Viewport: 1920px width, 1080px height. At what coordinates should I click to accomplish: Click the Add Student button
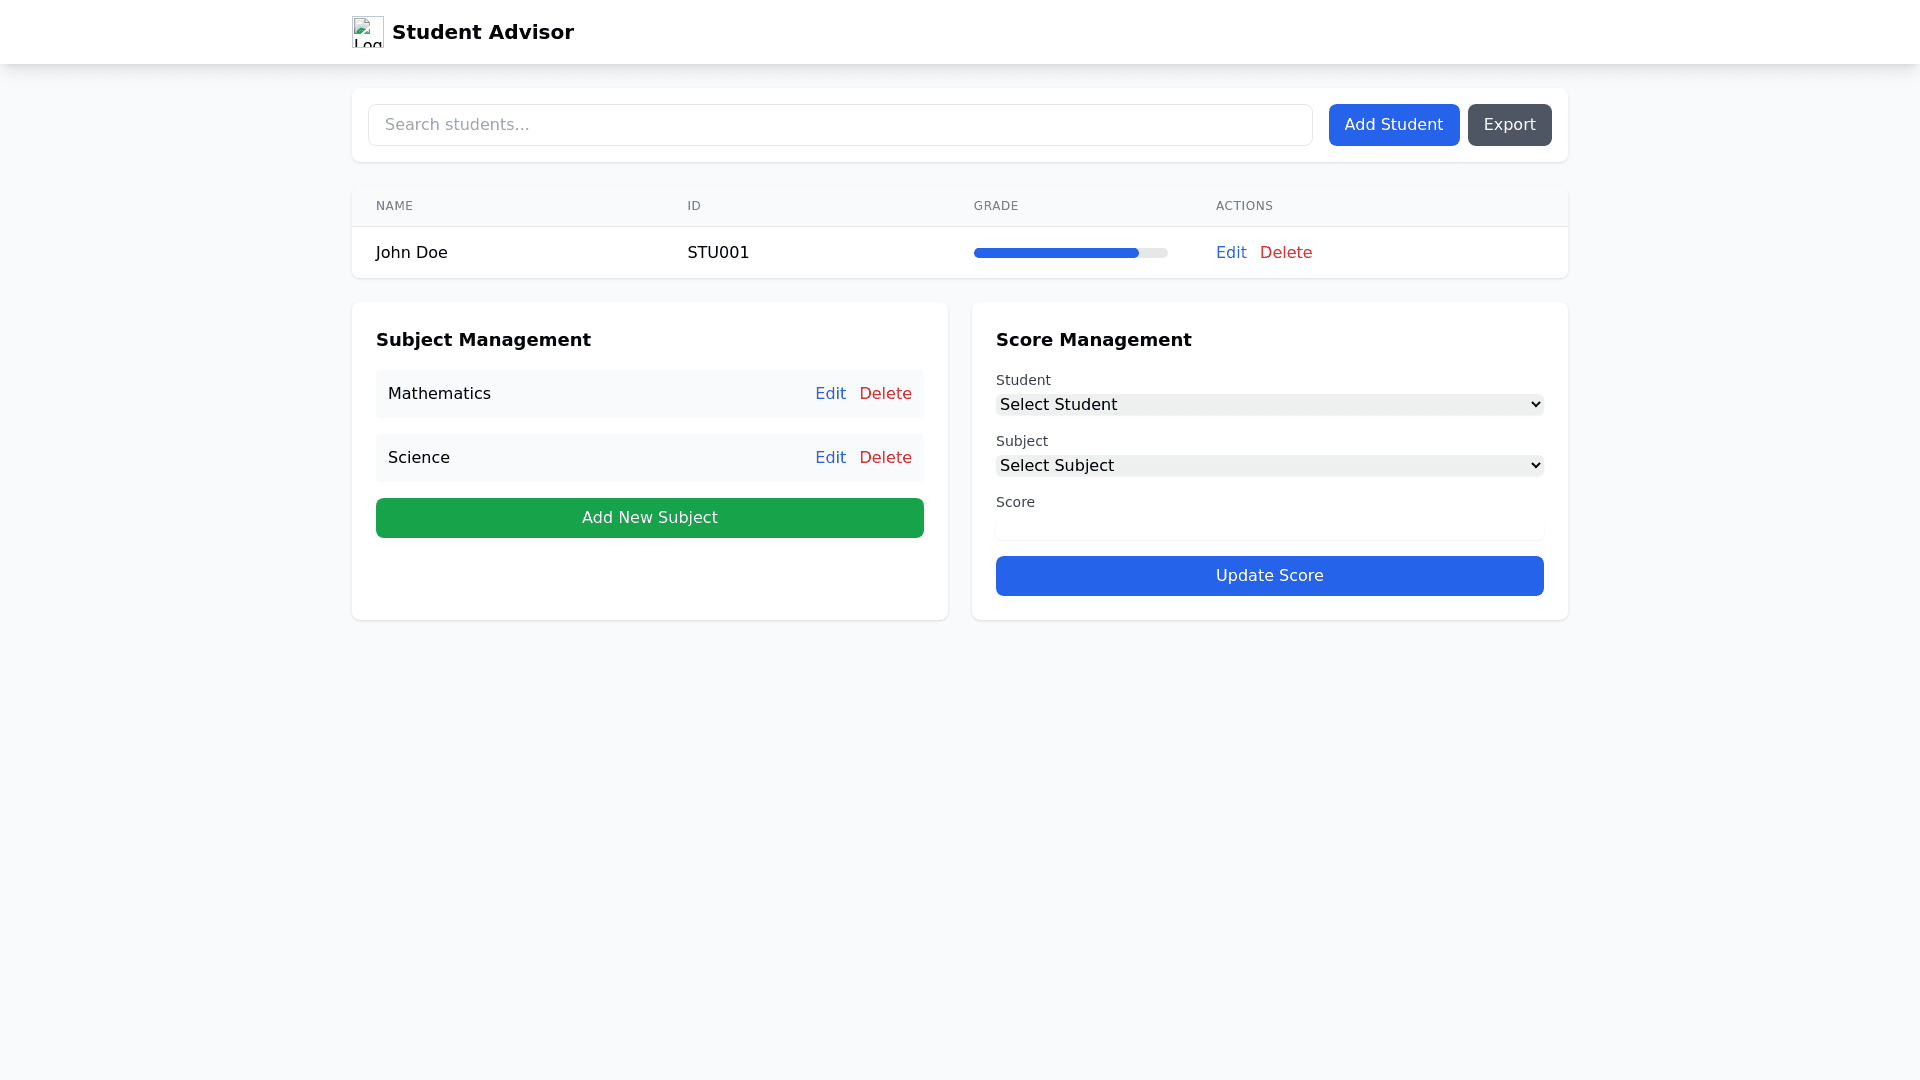1393,124
